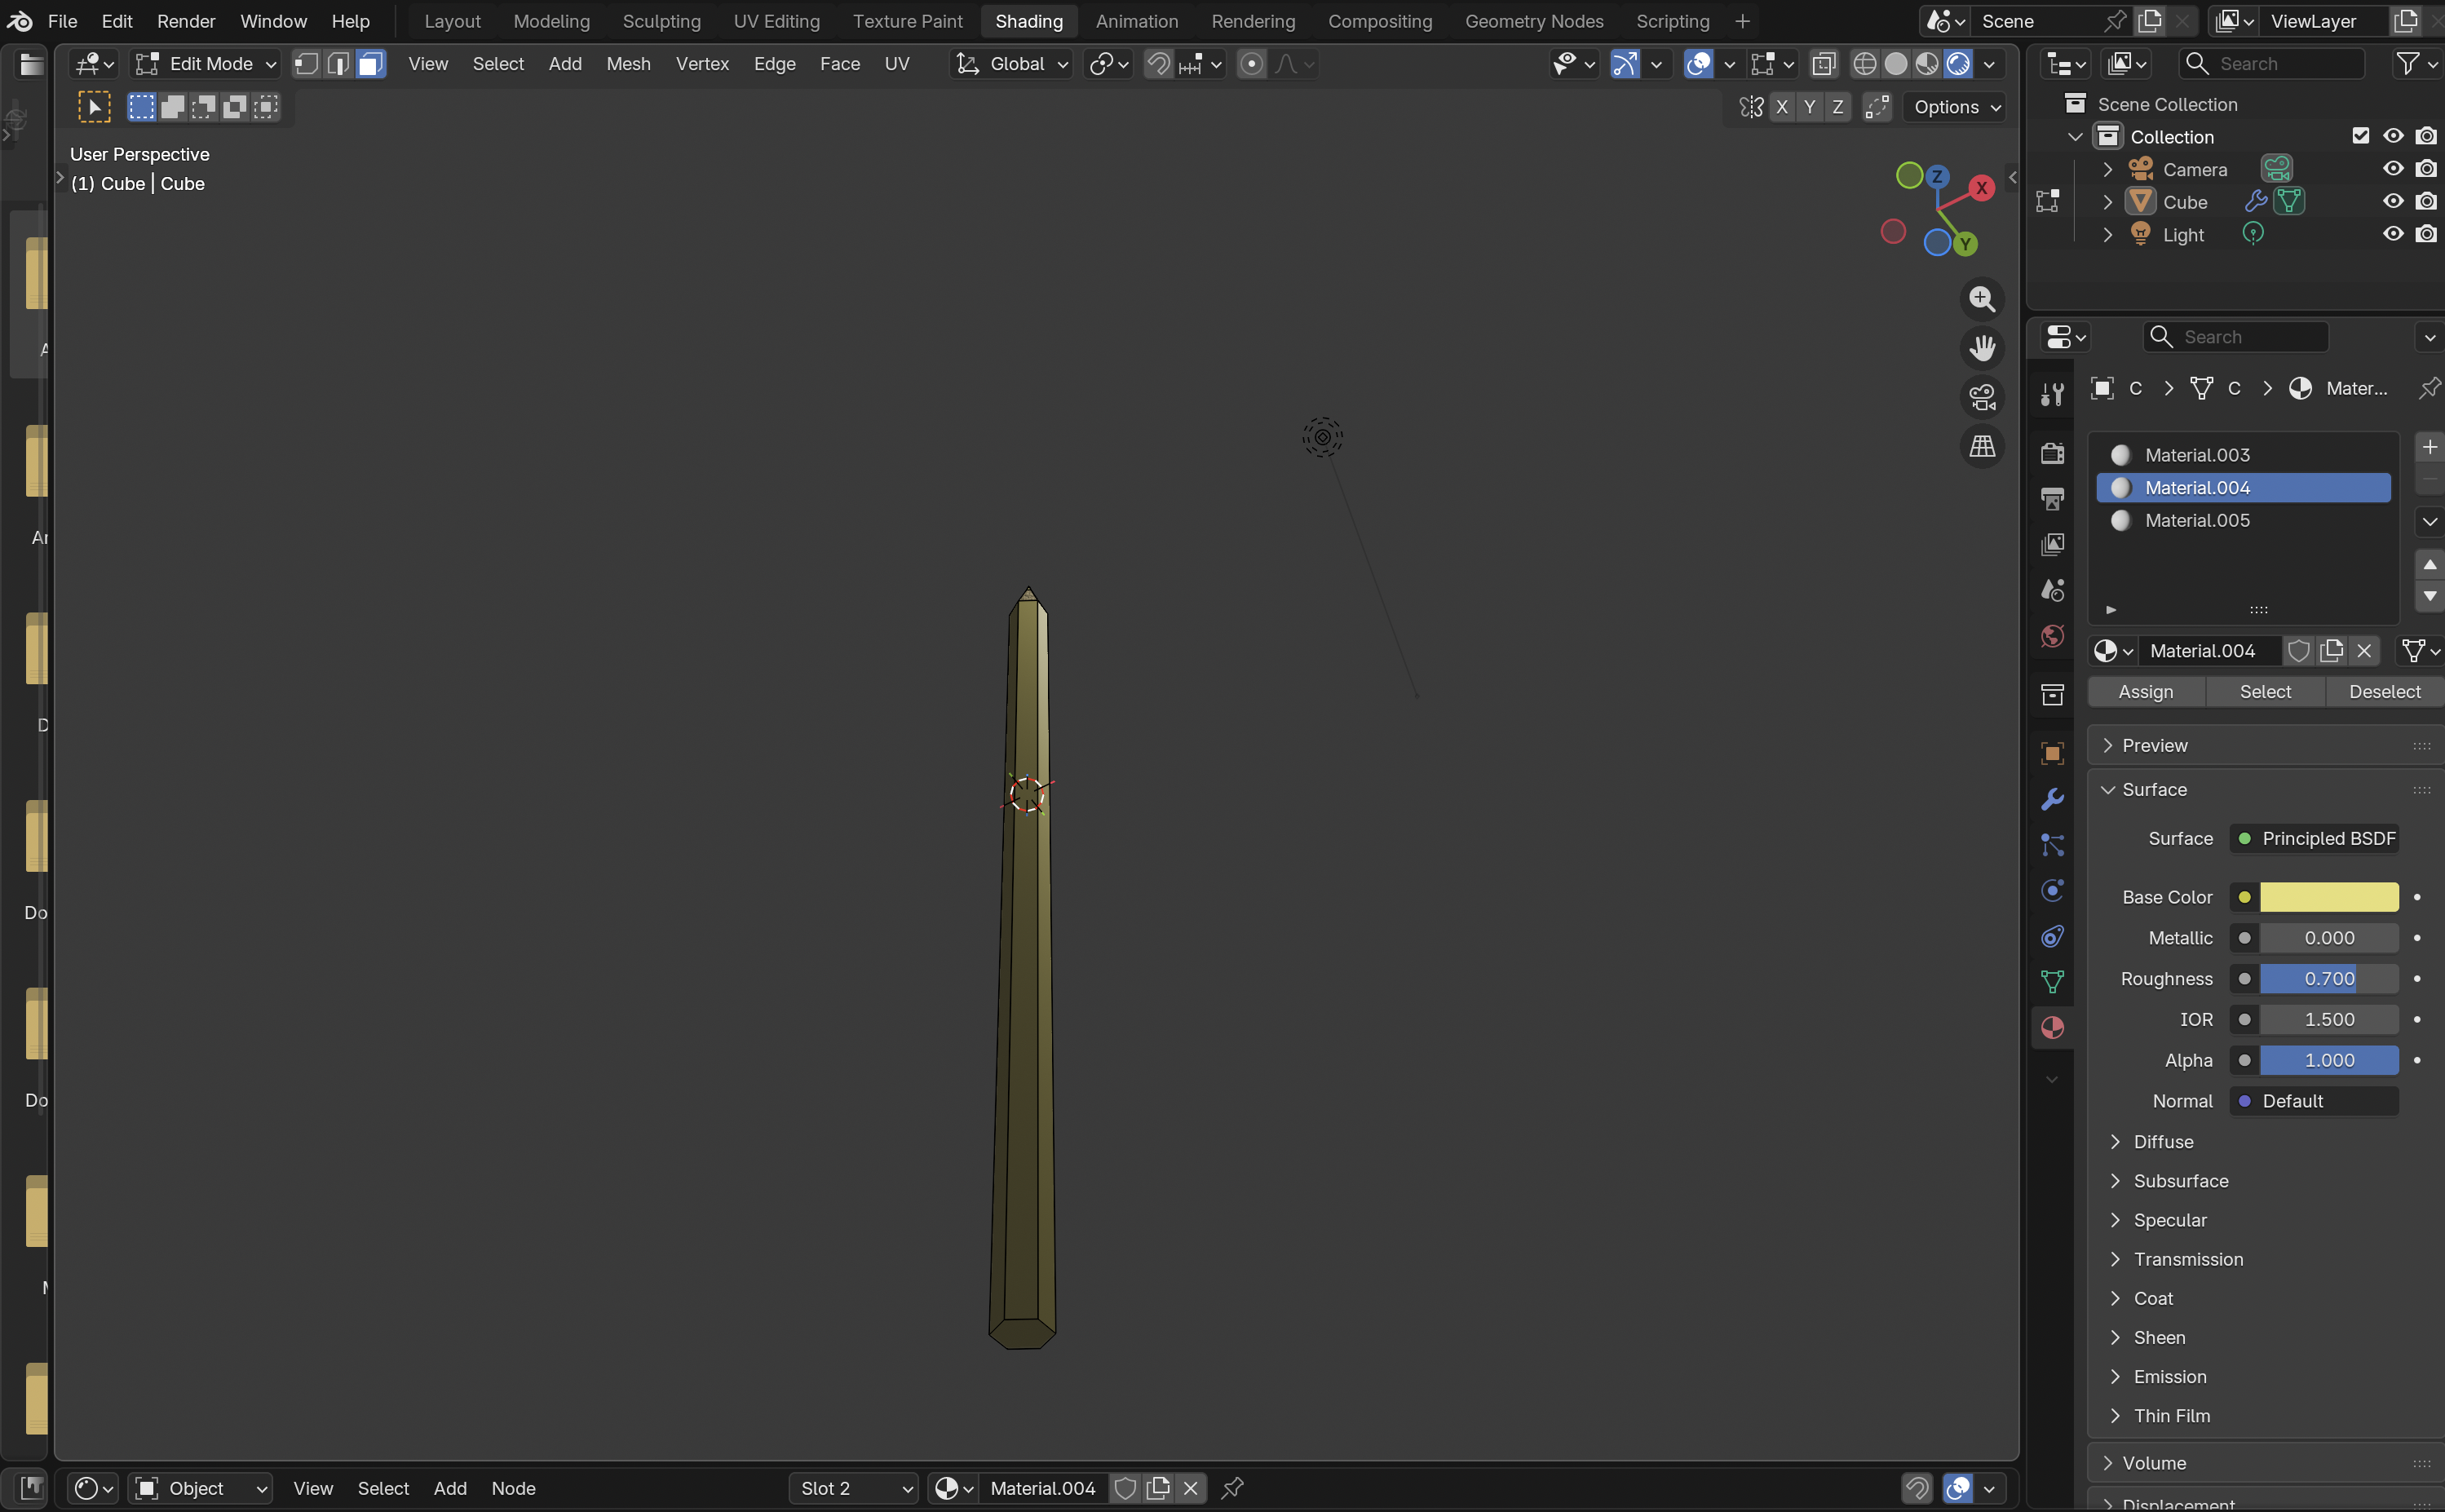This screenshot has width=2445, height=1512.
Task: Switch to the UV Editing workspace tab
Action: [776, 21]
